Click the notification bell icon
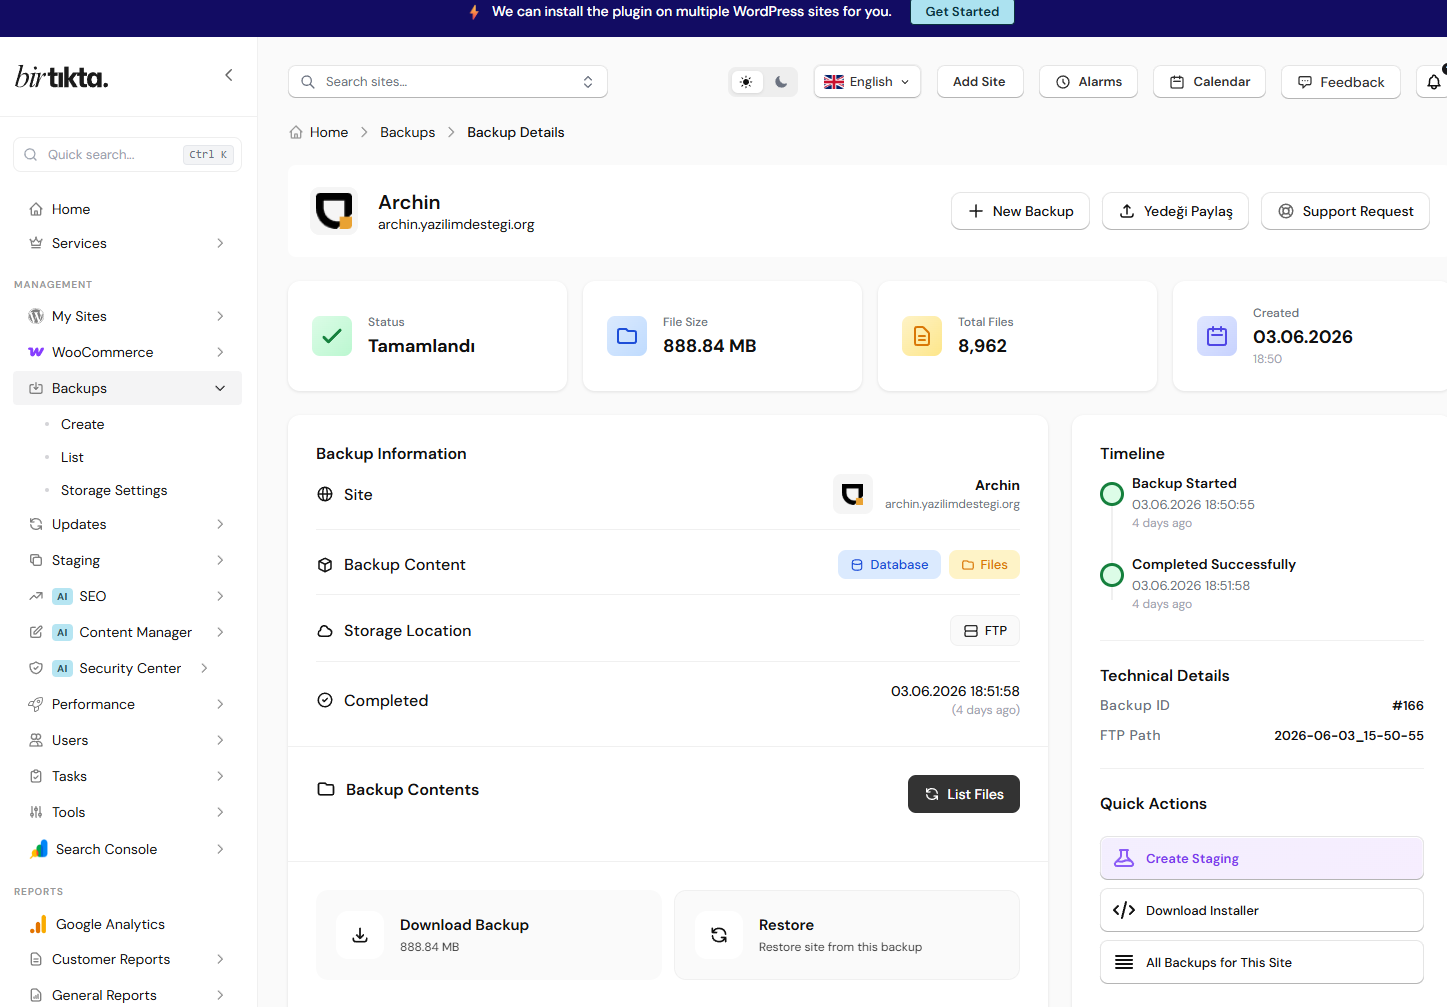The width and height of the screenshot is (1447, 1007). [x=1433, y=82]
